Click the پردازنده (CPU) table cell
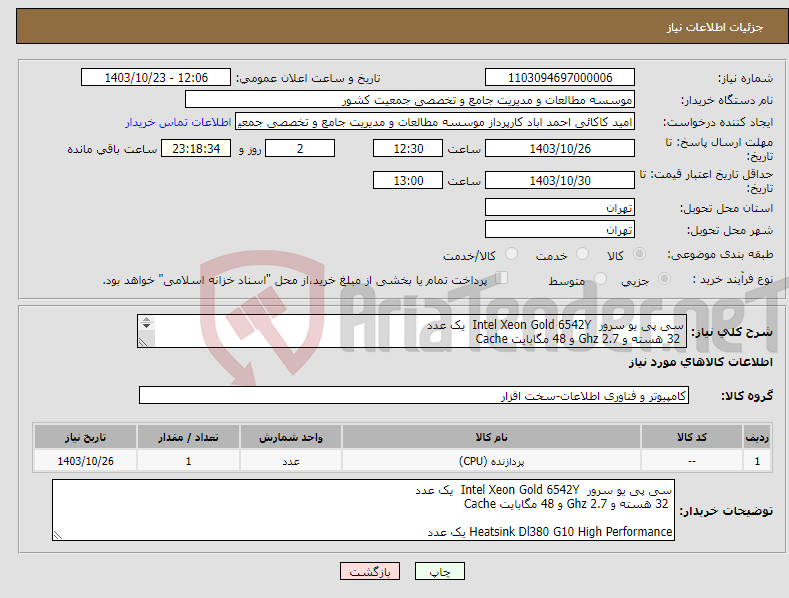 pos(492,461)
